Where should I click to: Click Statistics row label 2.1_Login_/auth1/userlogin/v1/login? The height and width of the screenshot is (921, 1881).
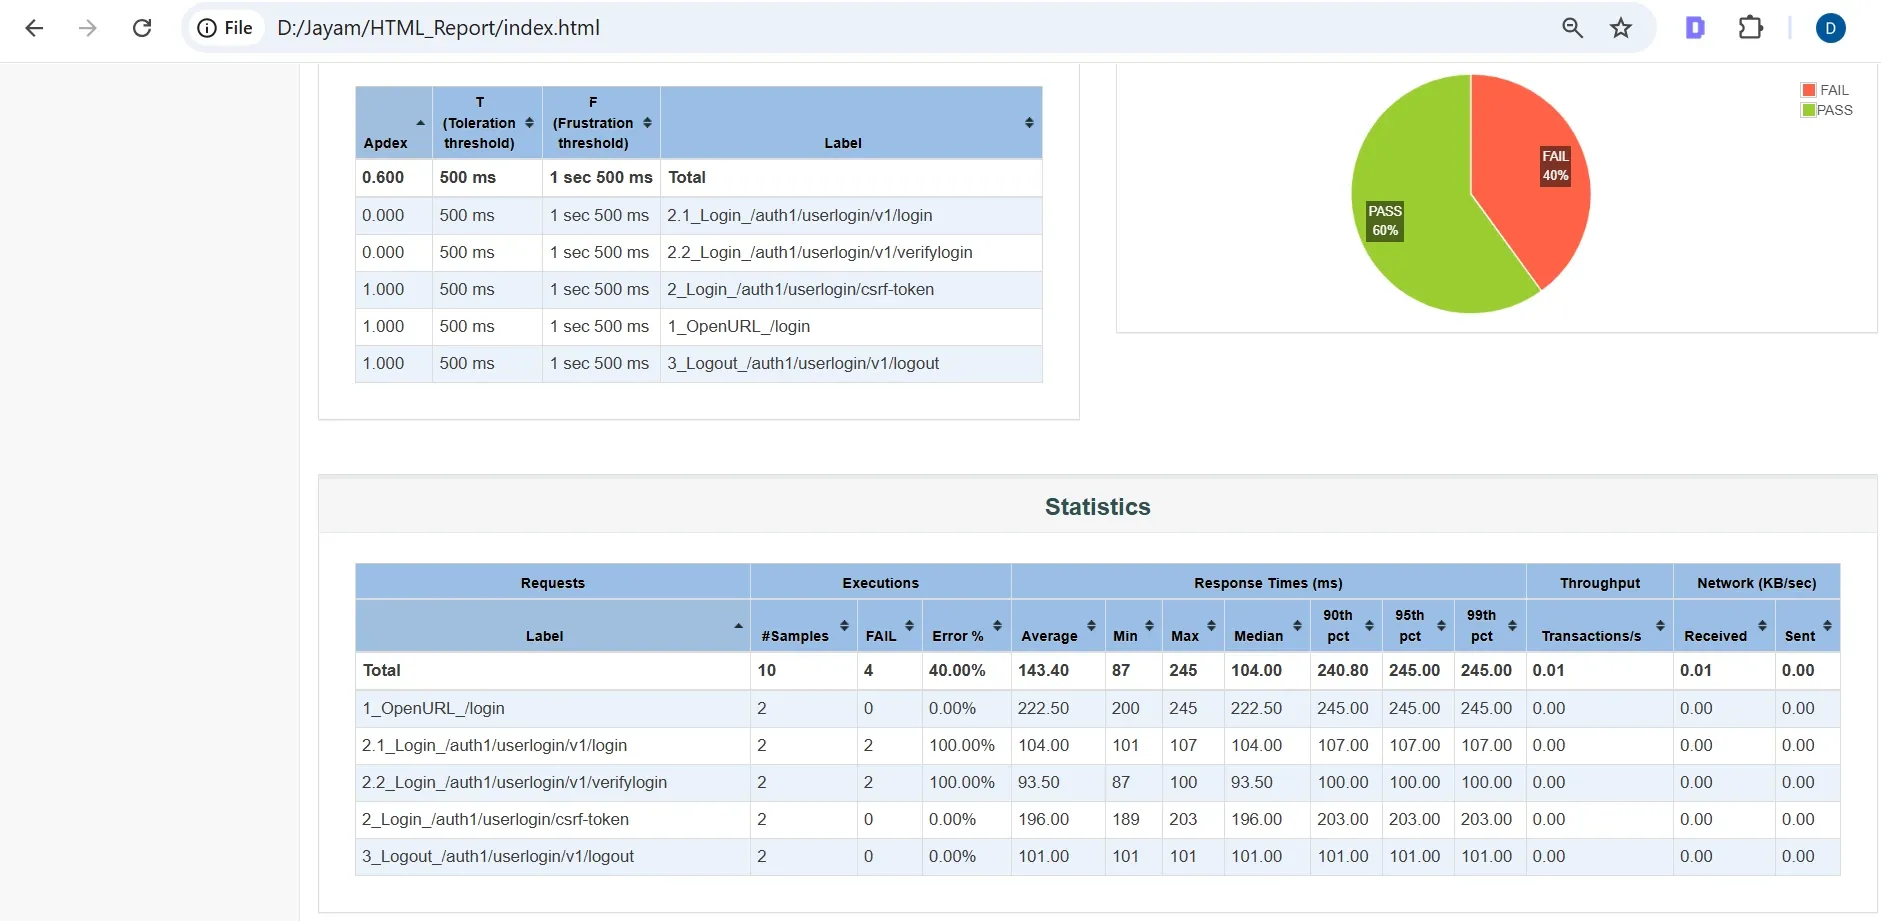click(494, 745)
